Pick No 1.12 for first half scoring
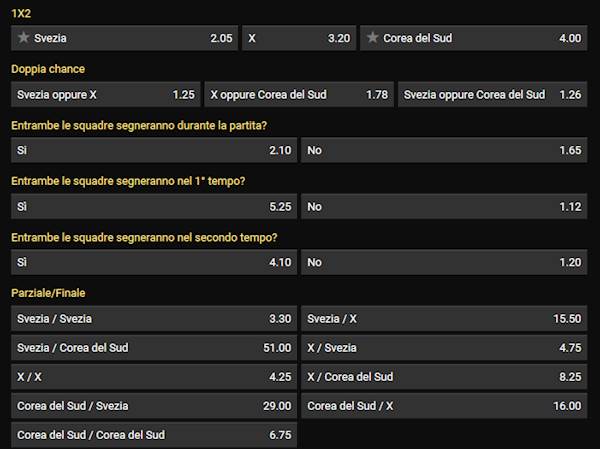Screen dimensions: 600x449 (444, 206)
